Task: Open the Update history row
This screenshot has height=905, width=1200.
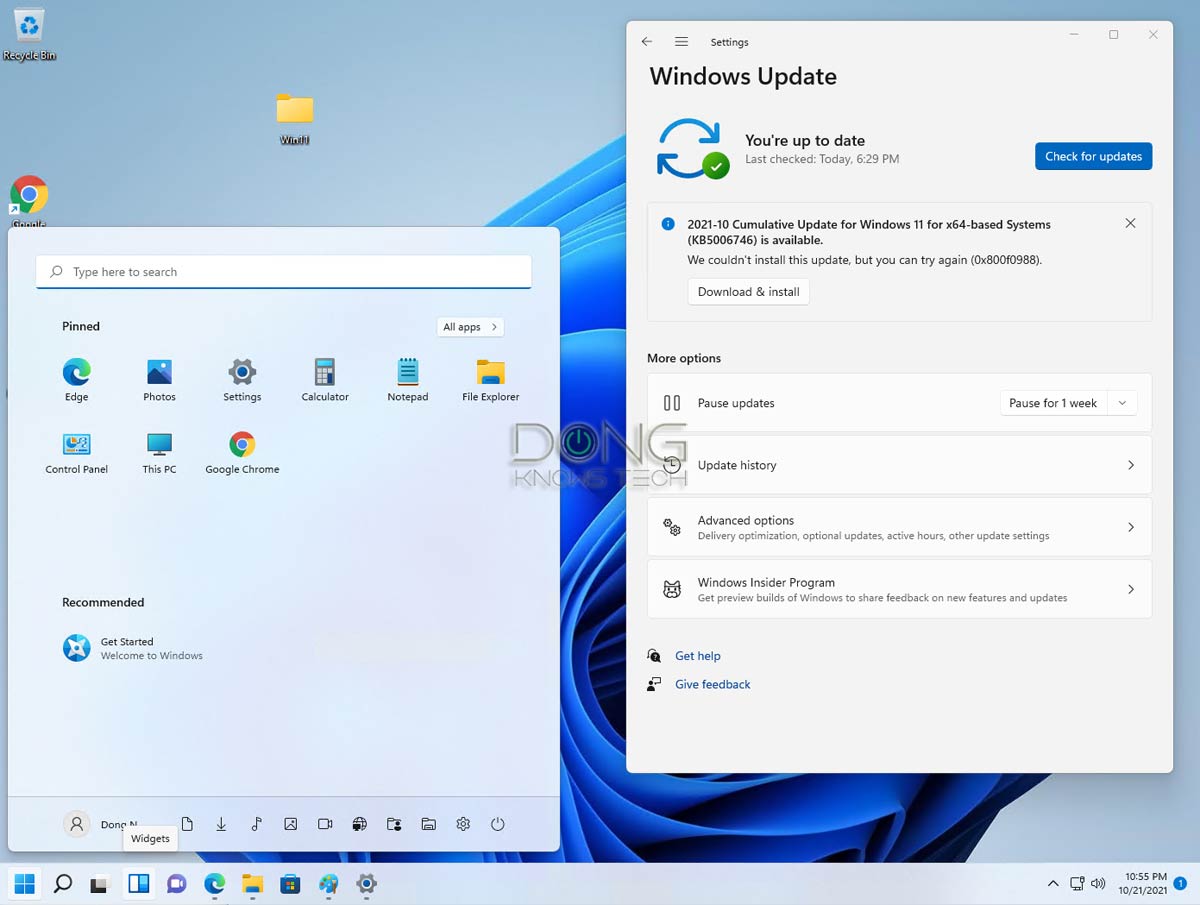Action: pyautogui.click(x=900, y=465)
